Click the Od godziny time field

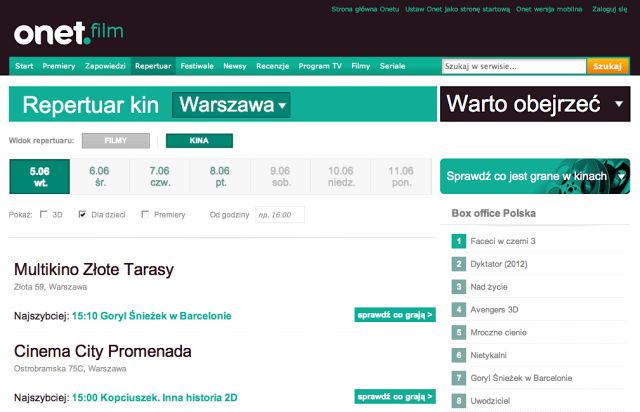[280, 215]
